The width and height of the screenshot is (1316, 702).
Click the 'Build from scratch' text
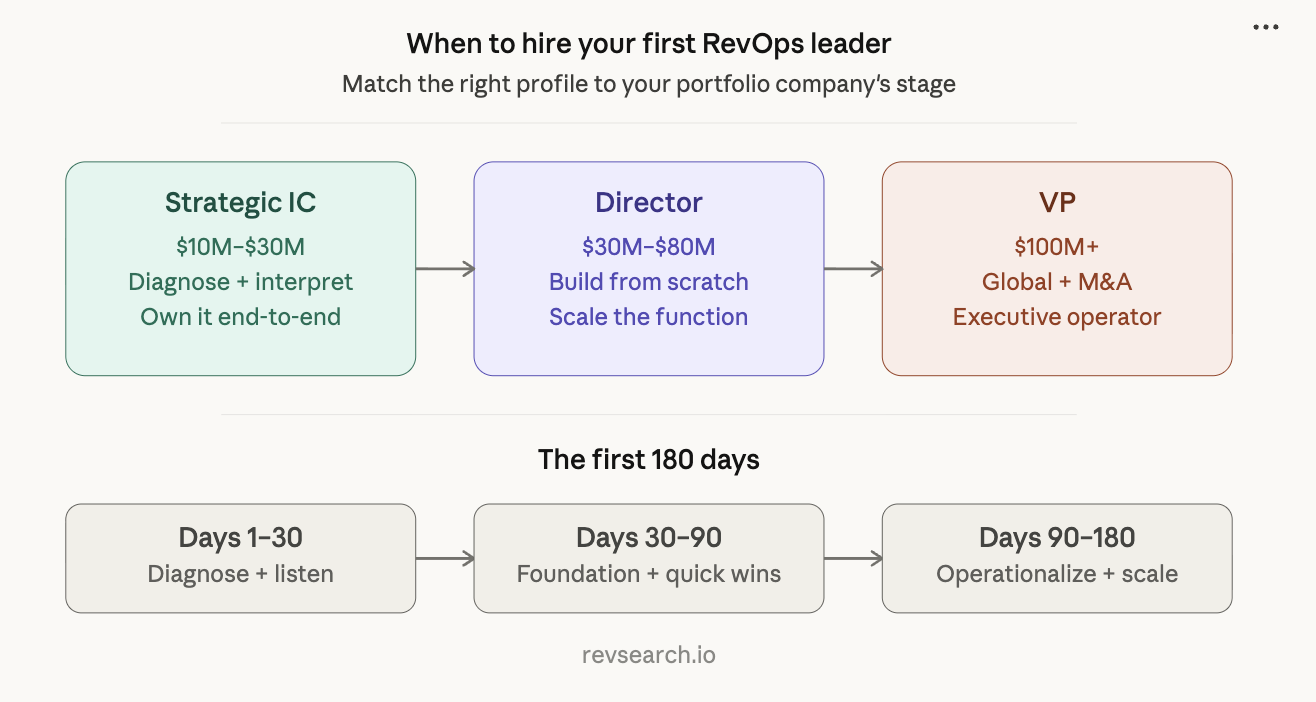(x=648, y=281)
